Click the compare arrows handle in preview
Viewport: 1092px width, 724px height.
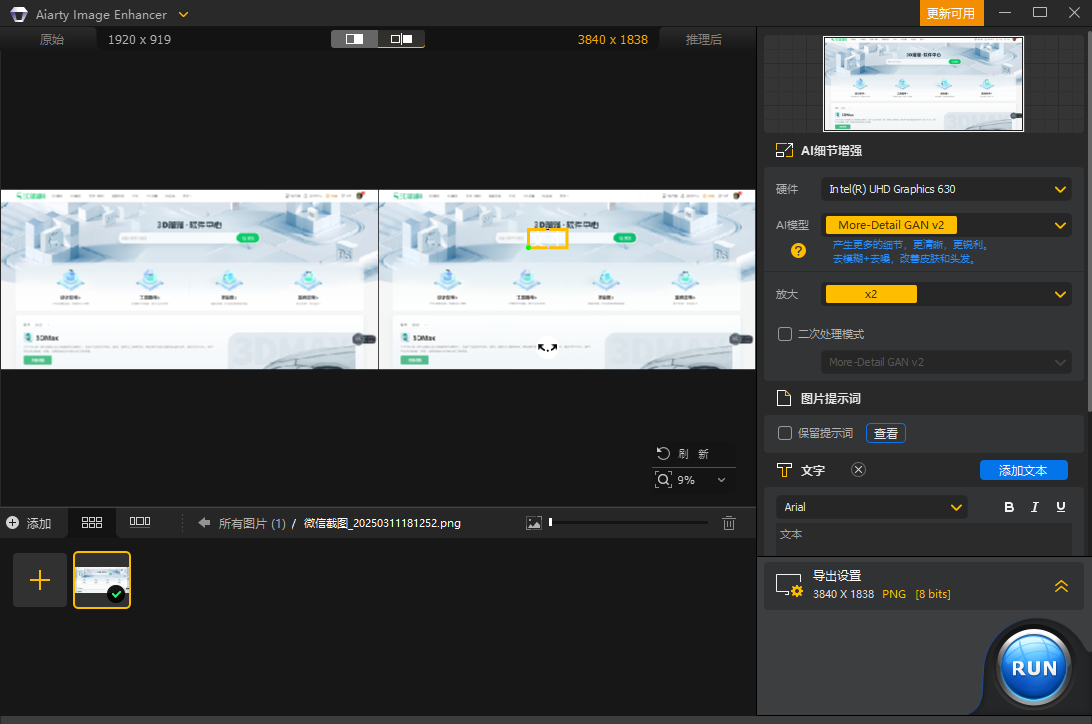pyautogui.click(x=547, y=347)
